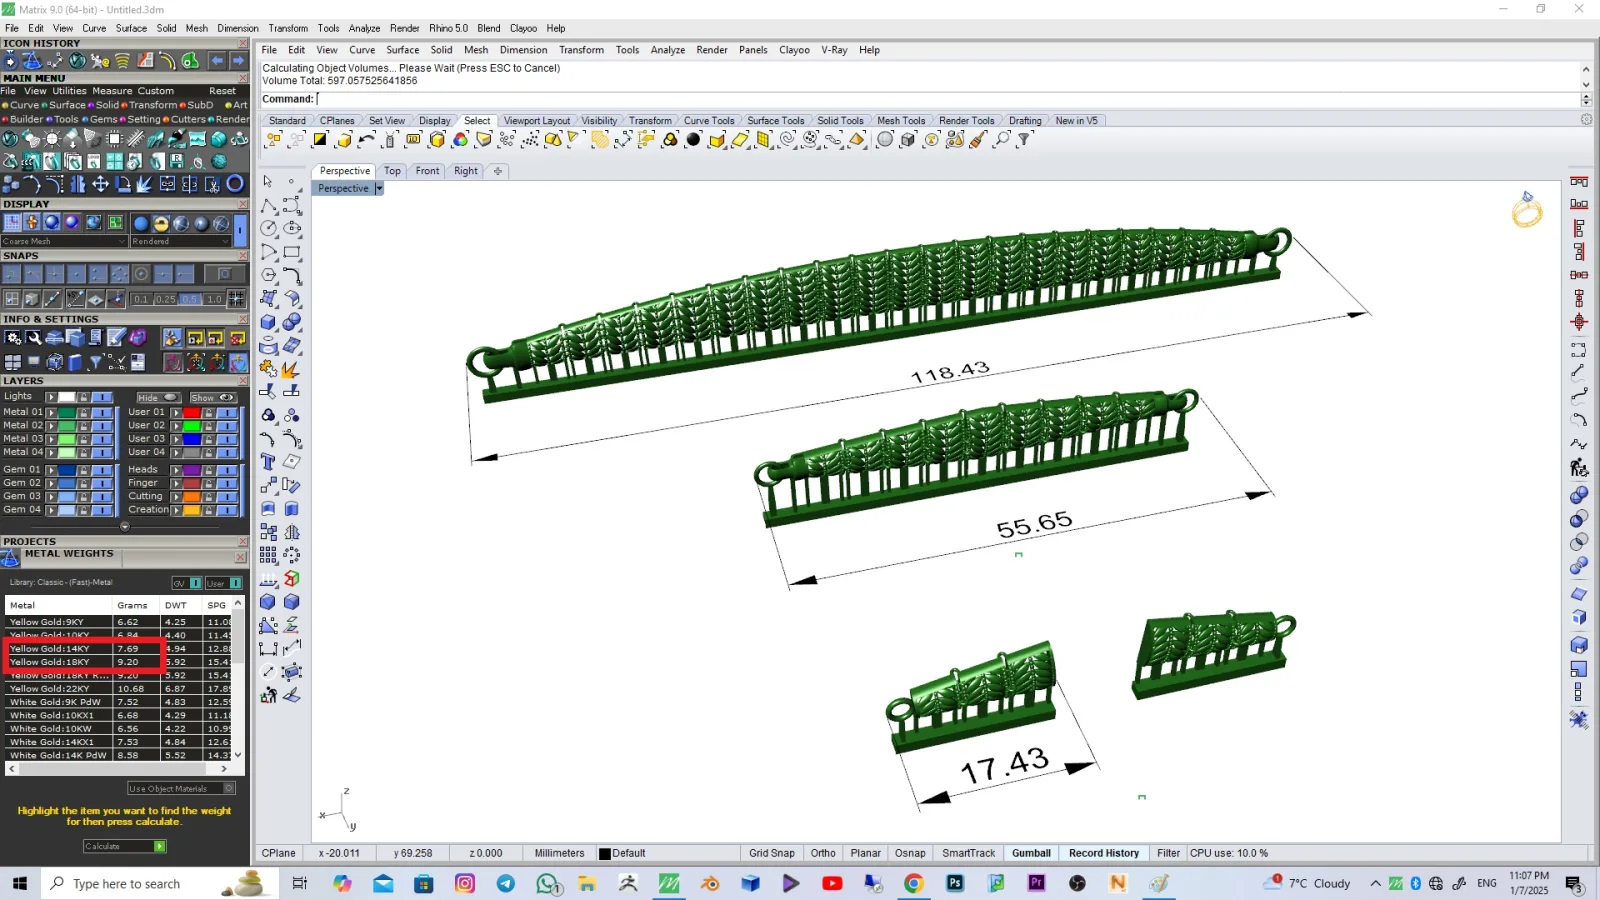Click the gold ring icon in viewport corner
Viewport: 1600px width, 900px height.
pos(1526,210)
